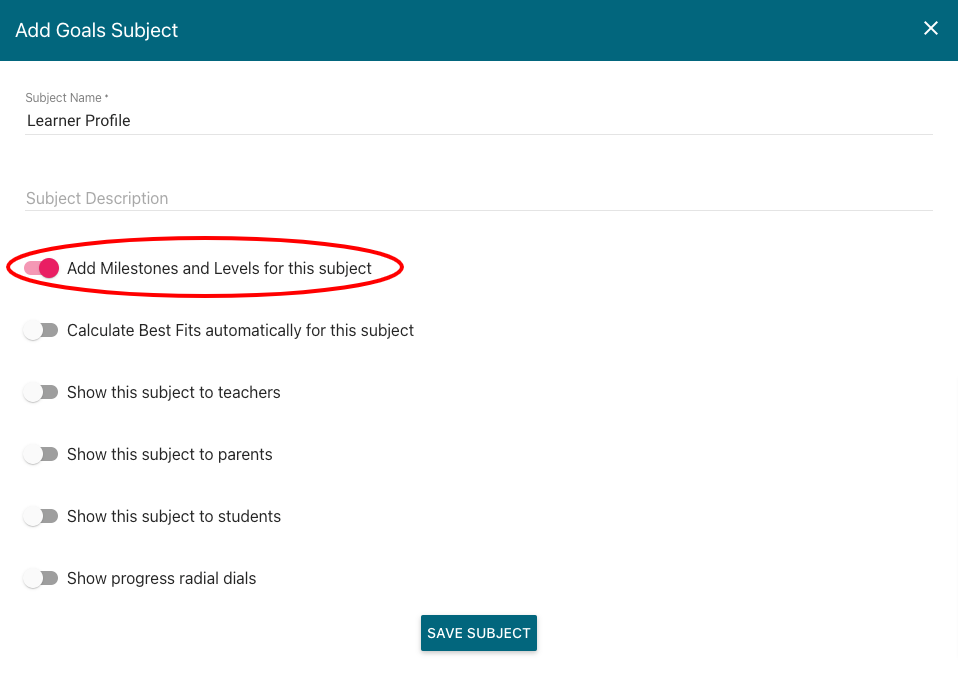Turn on Show this subject to parents switch
958x677 pixels.
click(41, 455)
